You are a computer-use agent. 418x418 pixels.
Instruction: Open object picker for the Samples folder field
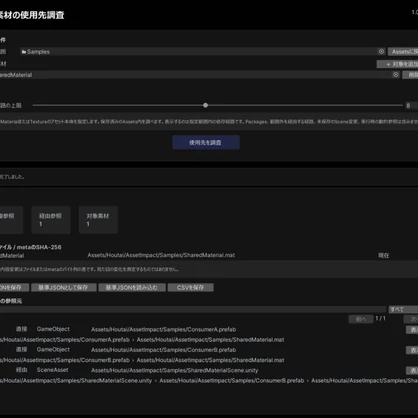click(381, 51)
